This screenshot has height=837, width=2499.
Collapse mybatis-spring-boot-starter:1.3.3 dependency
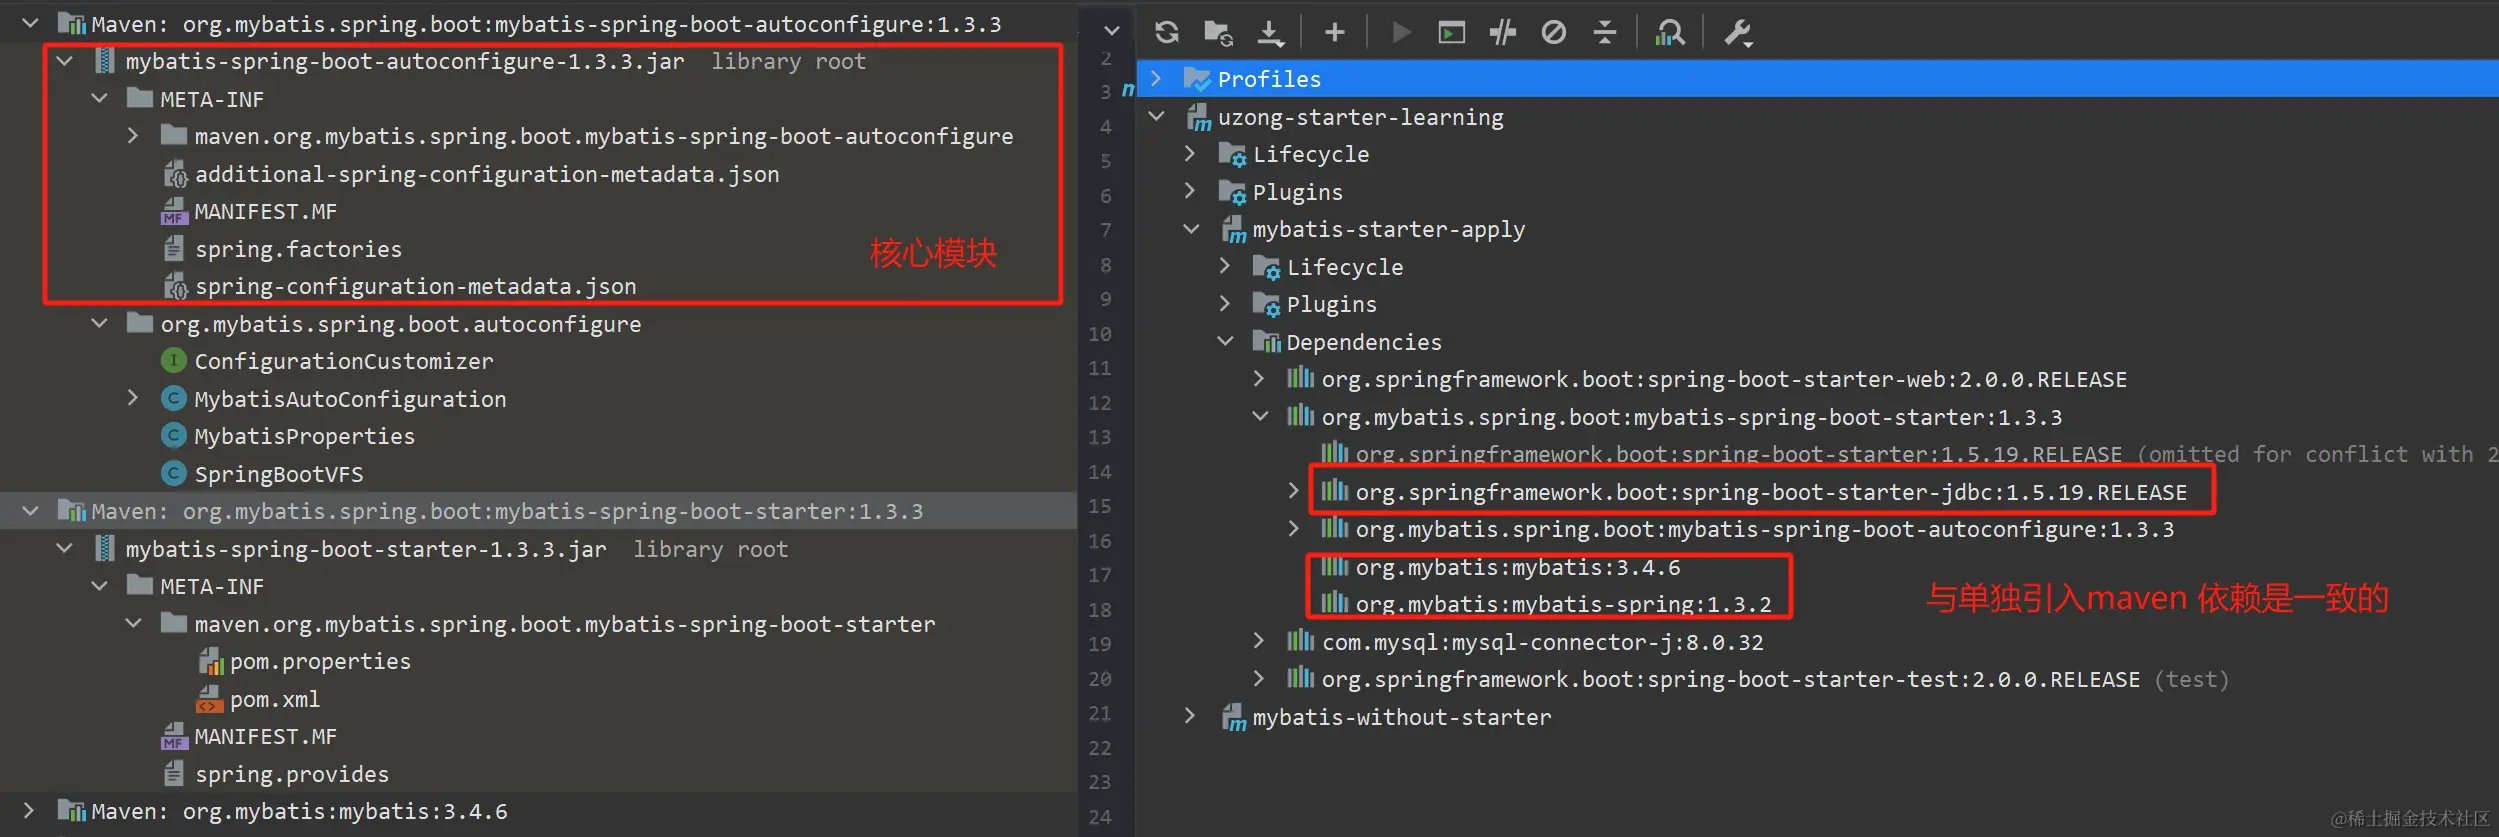coord(1260,416)
